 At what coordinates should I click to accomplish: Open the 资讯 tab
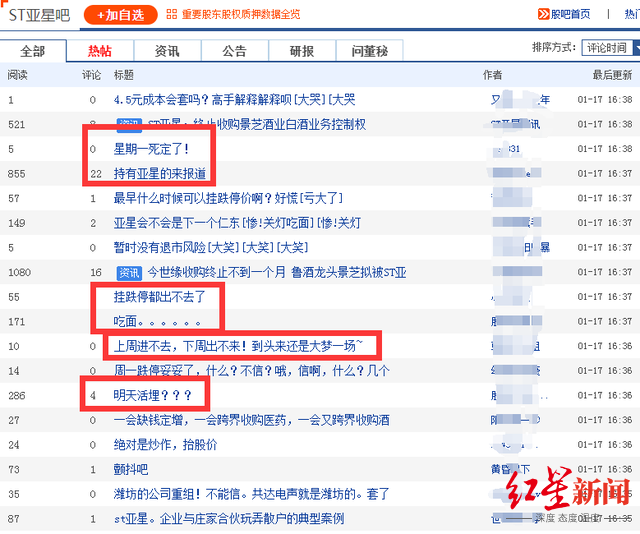(167, 51)
